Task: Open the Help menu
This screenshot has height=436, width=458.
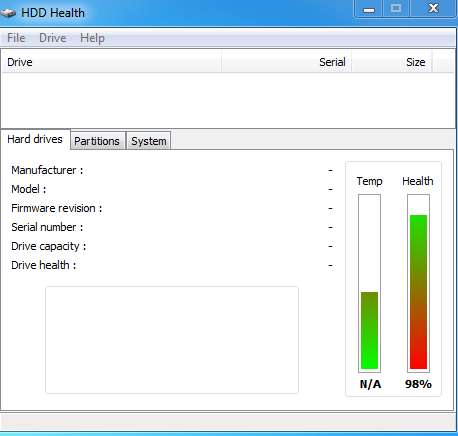Action: (x=92, y=38)
